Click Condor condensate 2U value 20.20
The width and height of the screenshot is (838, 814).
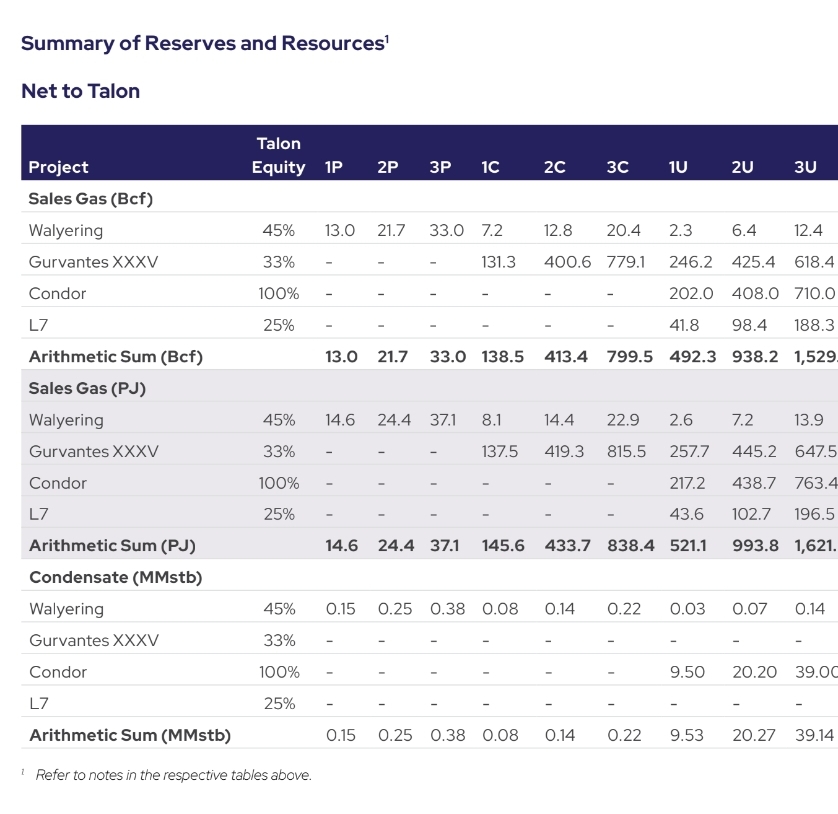pyautogui.click(x=754, y=672)
